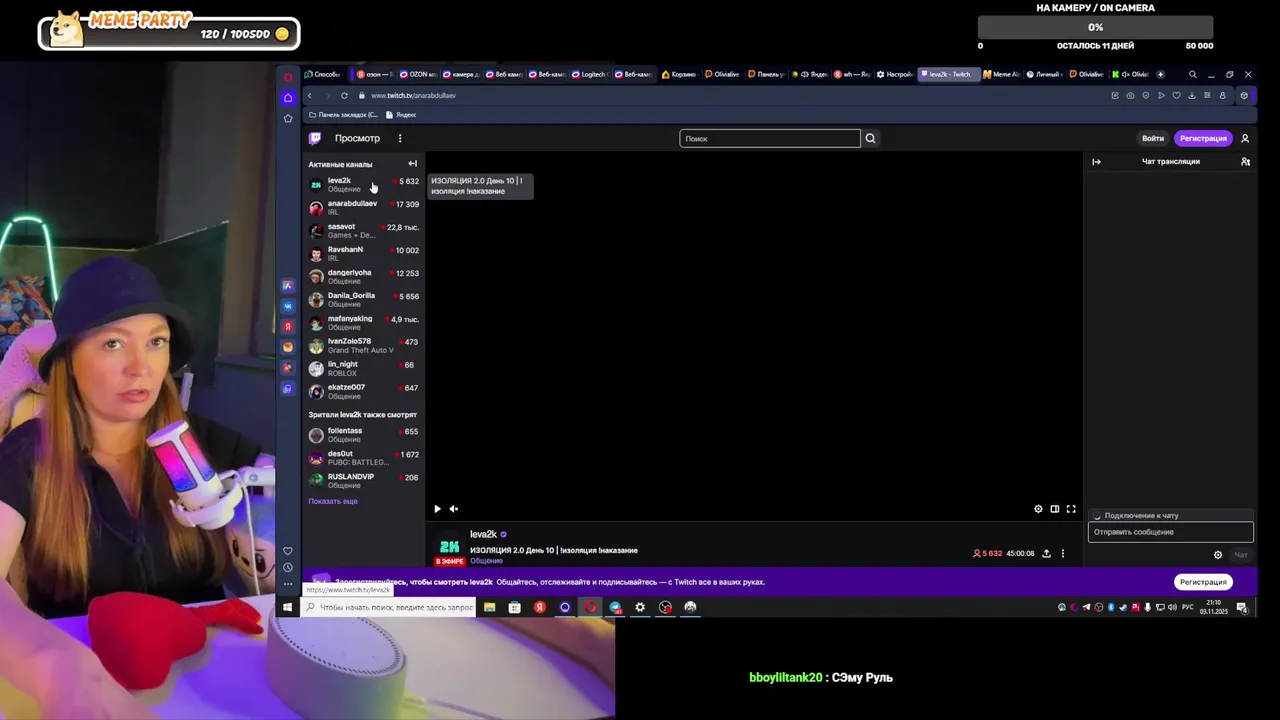Click Регистрация in the purple banner

click(1203, 582)
